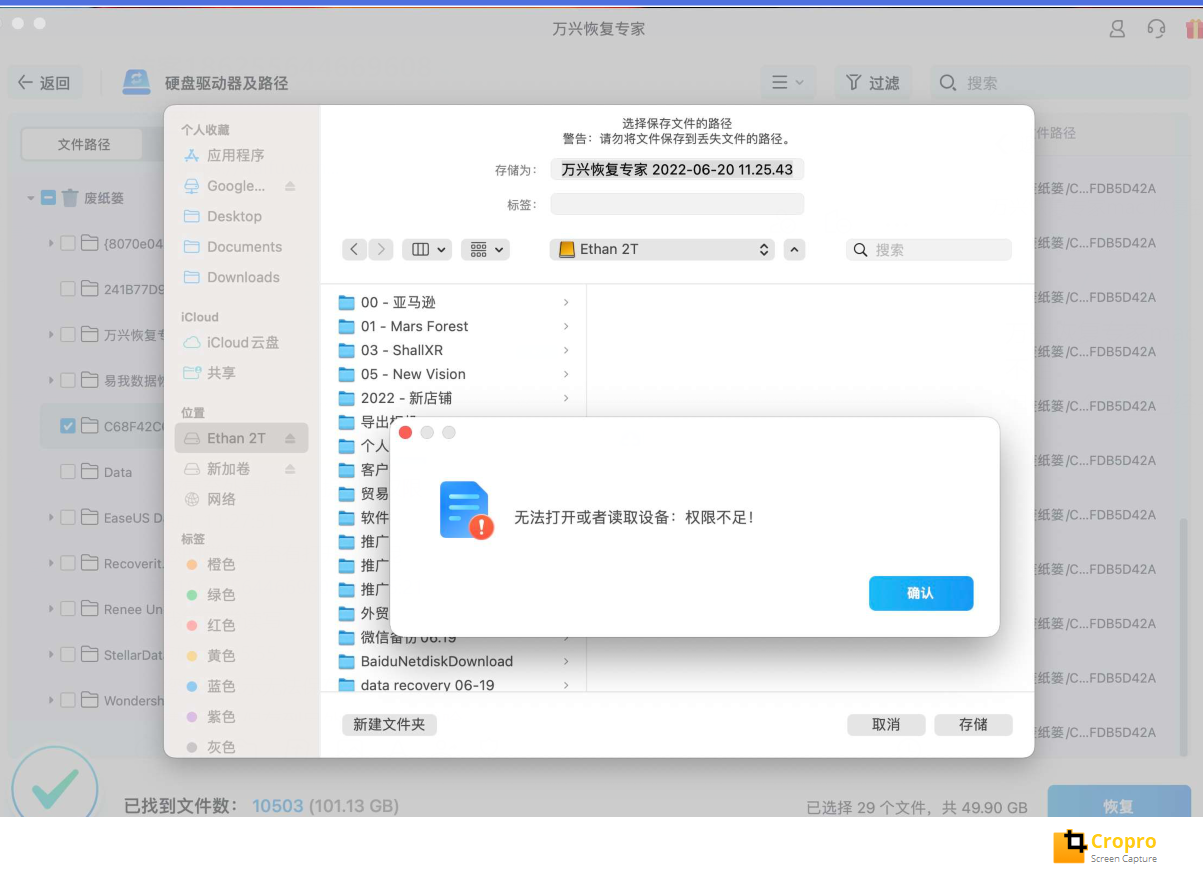The image size is (1203, 881).
Task: Go back using the 返回 button
Action: tap(45, 83)
